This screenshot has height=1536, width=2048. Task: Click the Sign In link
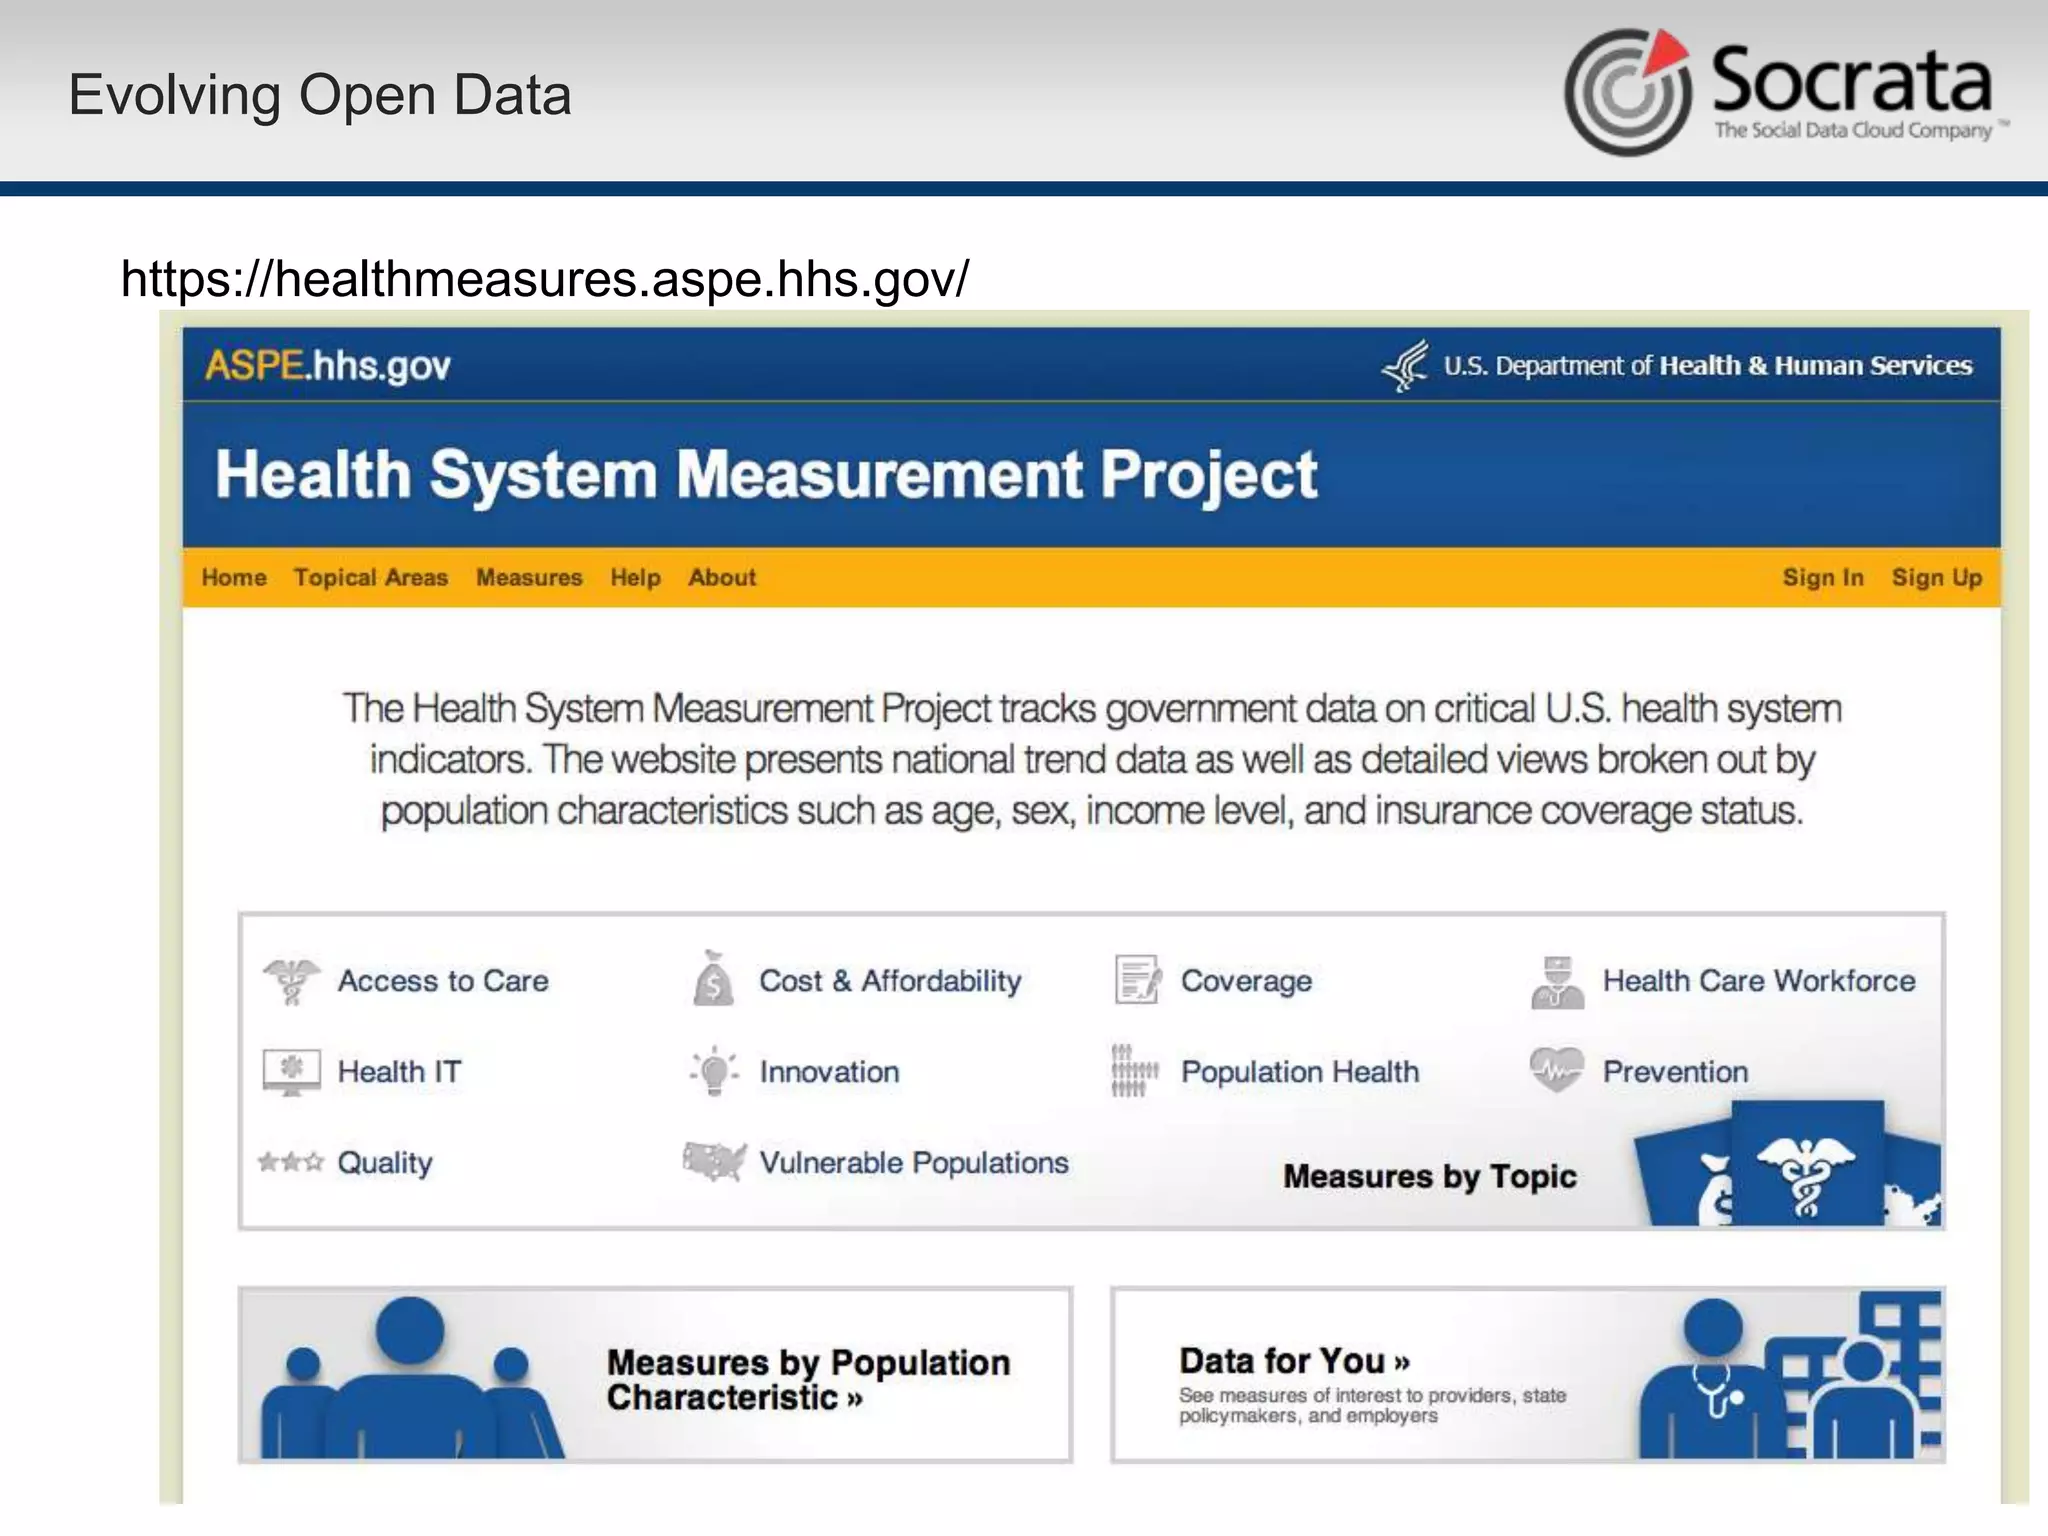1822,578
